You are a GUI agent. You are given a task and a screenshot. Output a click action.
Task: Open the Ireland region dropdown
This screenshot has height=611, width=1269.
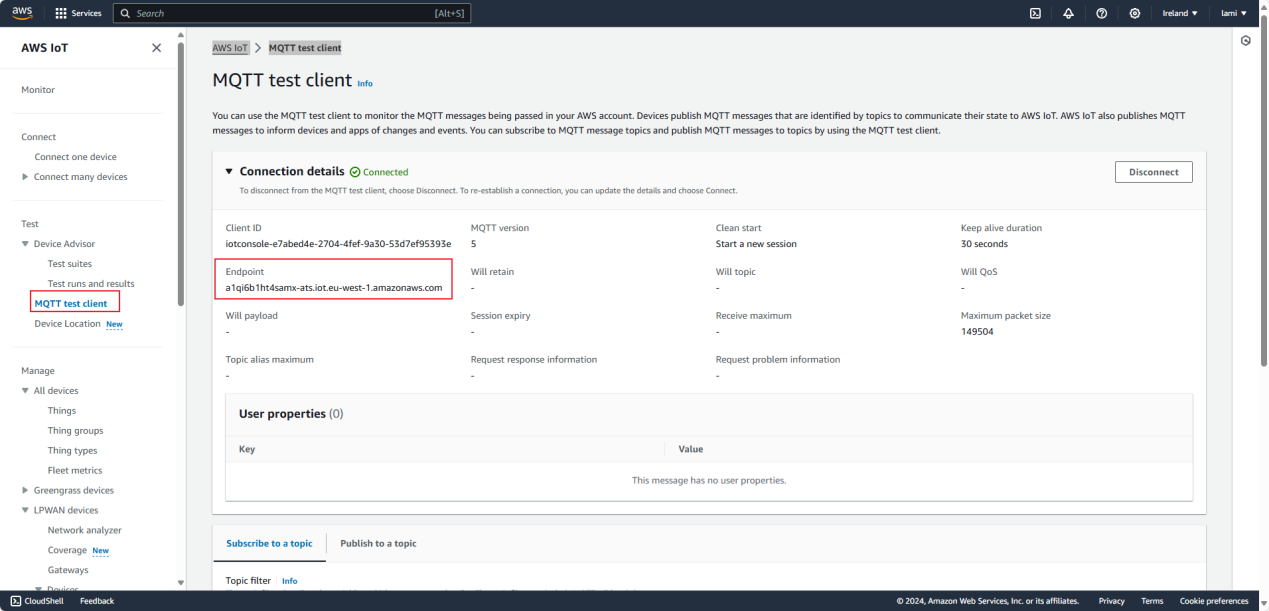coord(1180,13)
